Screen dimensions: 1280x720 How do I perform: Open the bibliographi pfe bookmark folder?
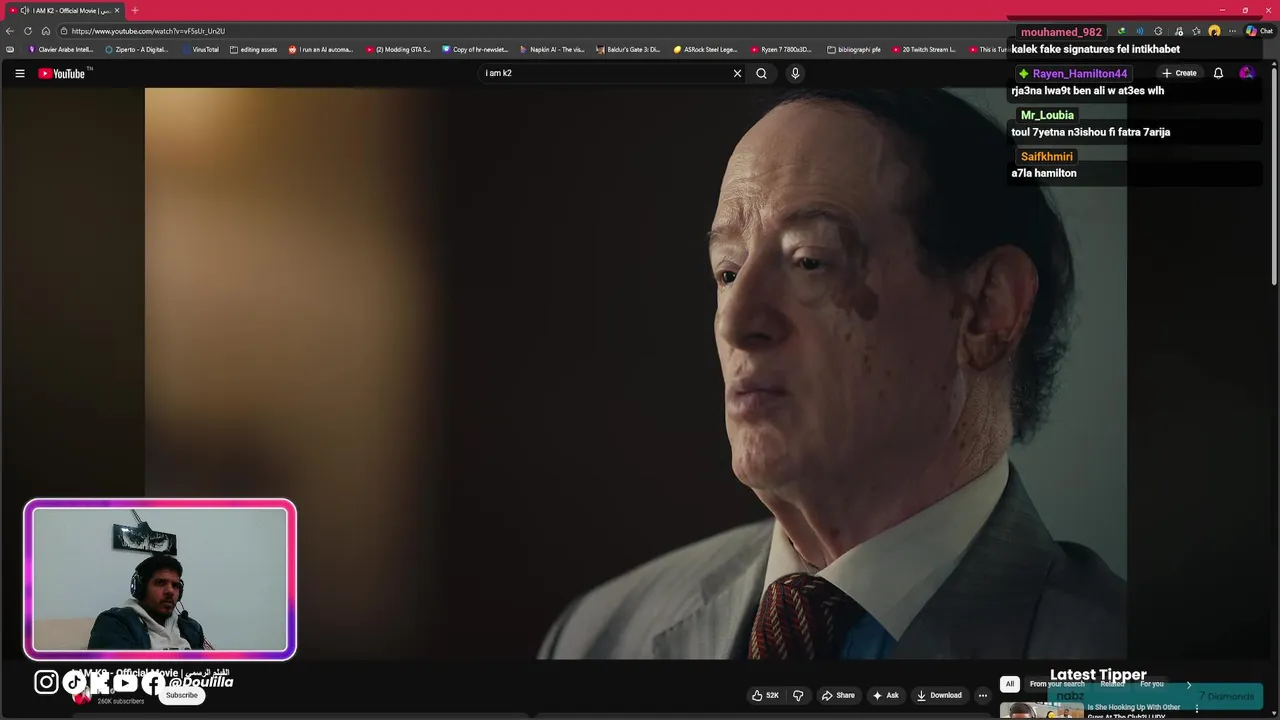pos(854,49)
